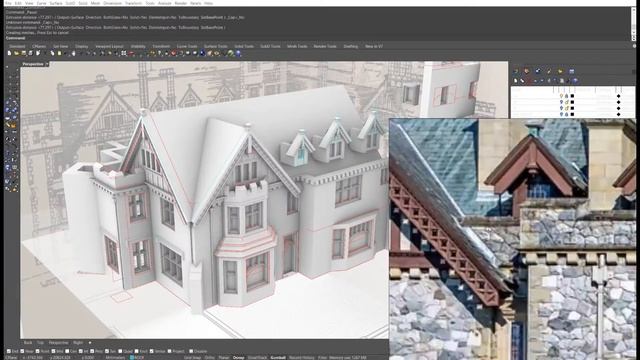Click the first panel tab icon above Layers
Image resolution: width=640 pixels, height=360 pixels.
coord(516,71)
